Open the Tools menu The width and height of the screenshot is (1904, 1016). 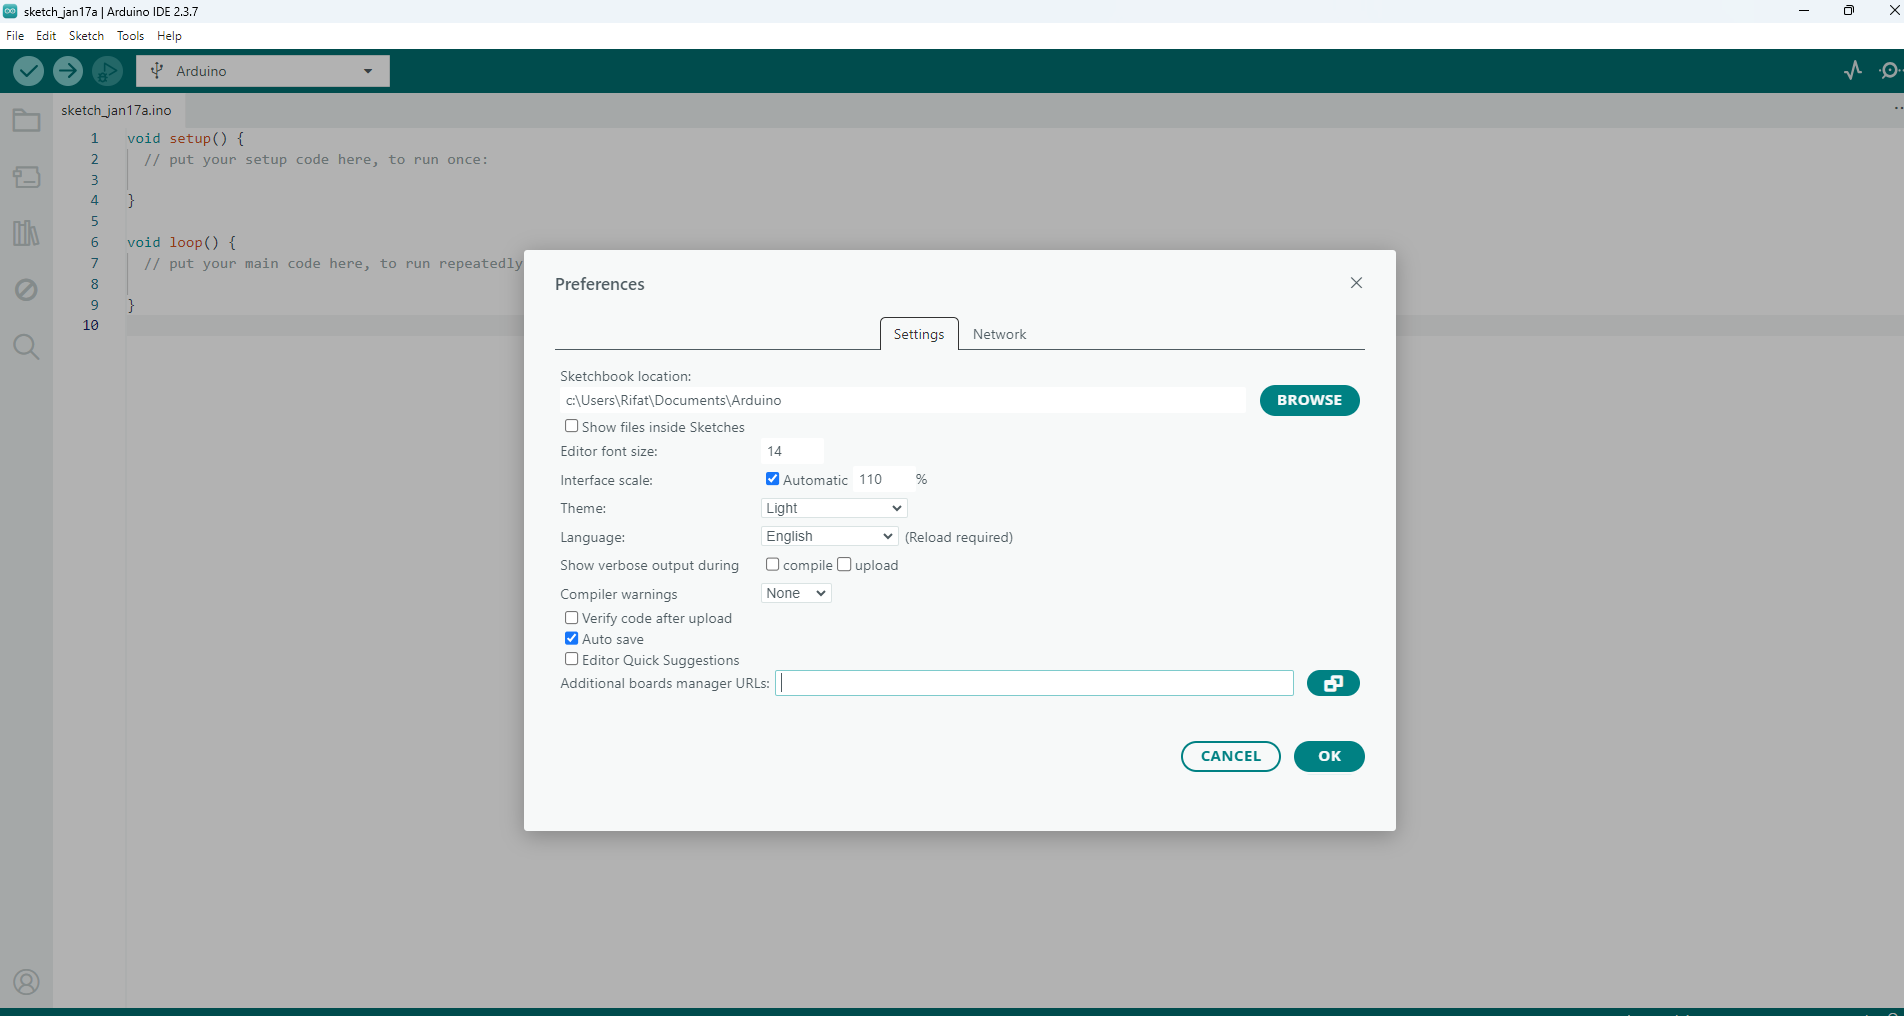coord(130,36)
